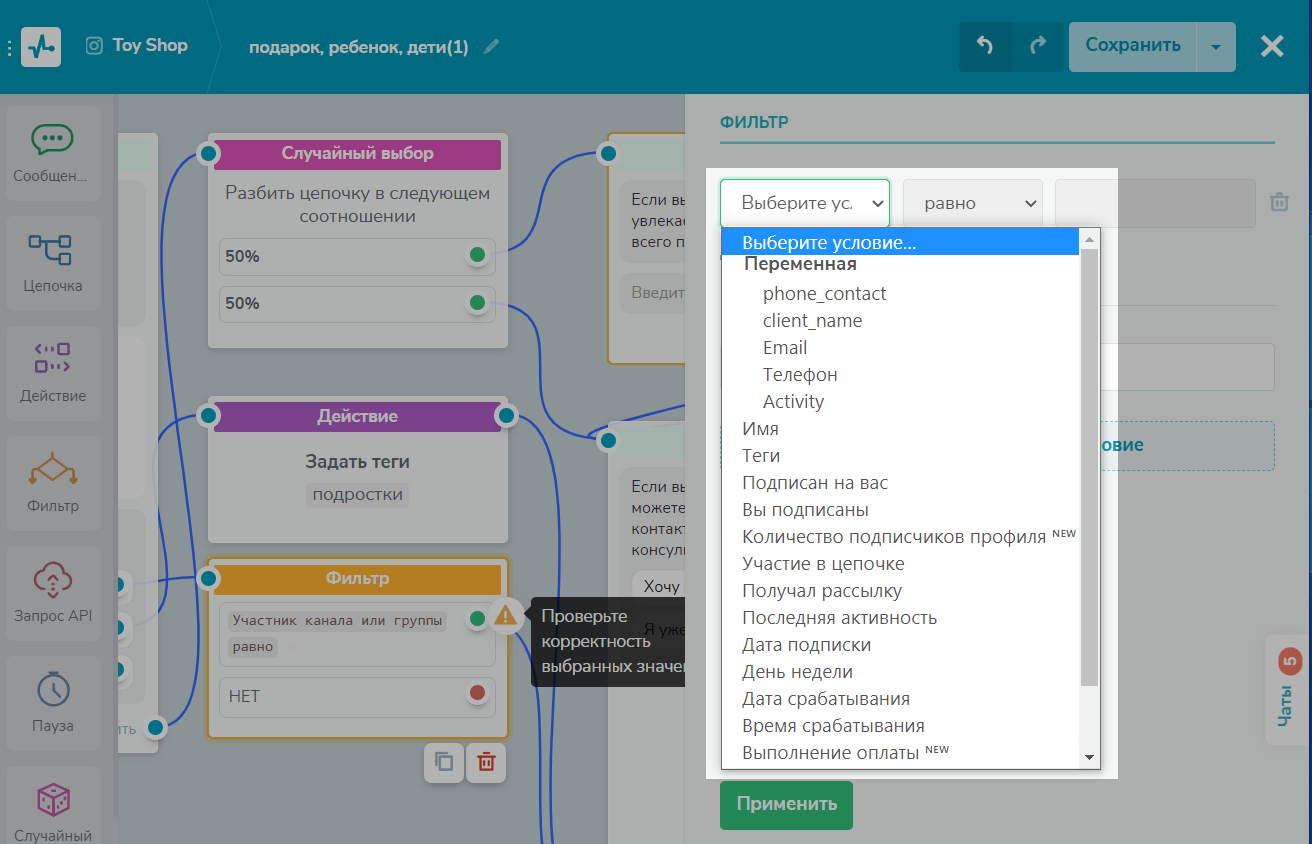
Task: Expand the arrow next to Сохранить
Action: [1215, 47]
